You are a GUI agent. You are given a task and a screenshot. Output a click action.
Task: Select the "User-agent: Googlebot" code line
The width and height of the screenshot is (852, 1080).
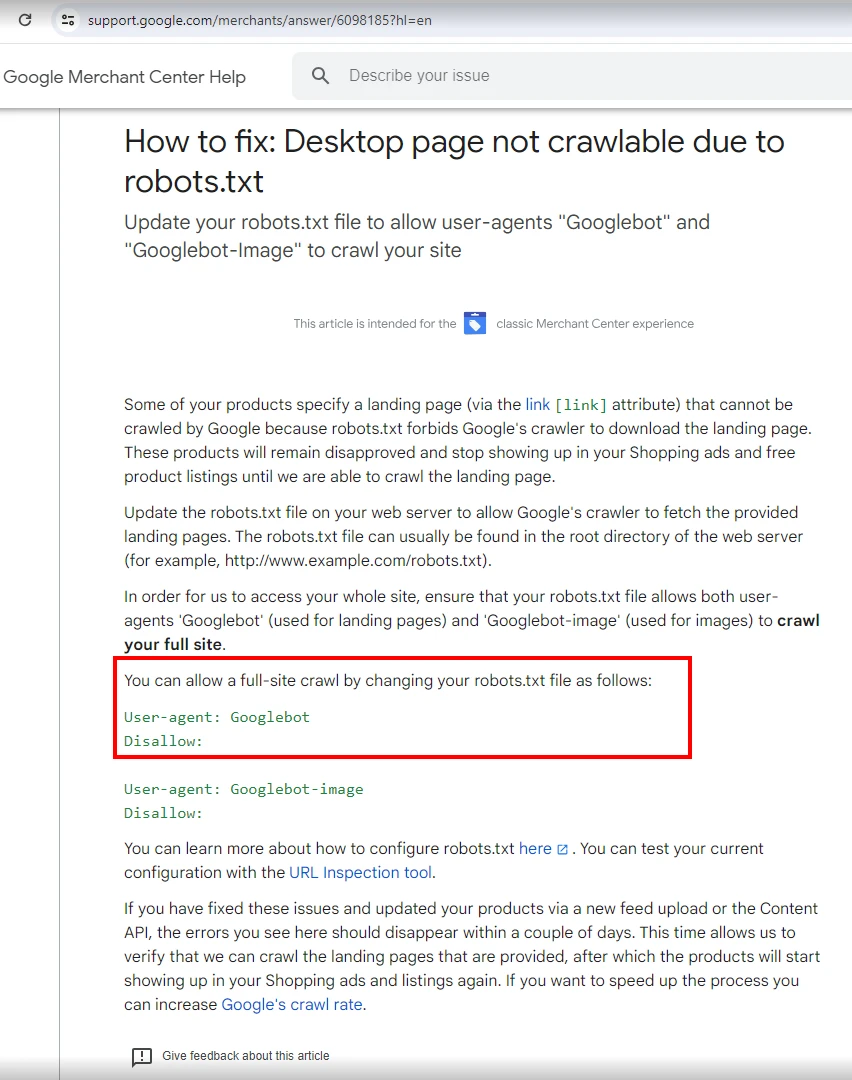point(217,717)
